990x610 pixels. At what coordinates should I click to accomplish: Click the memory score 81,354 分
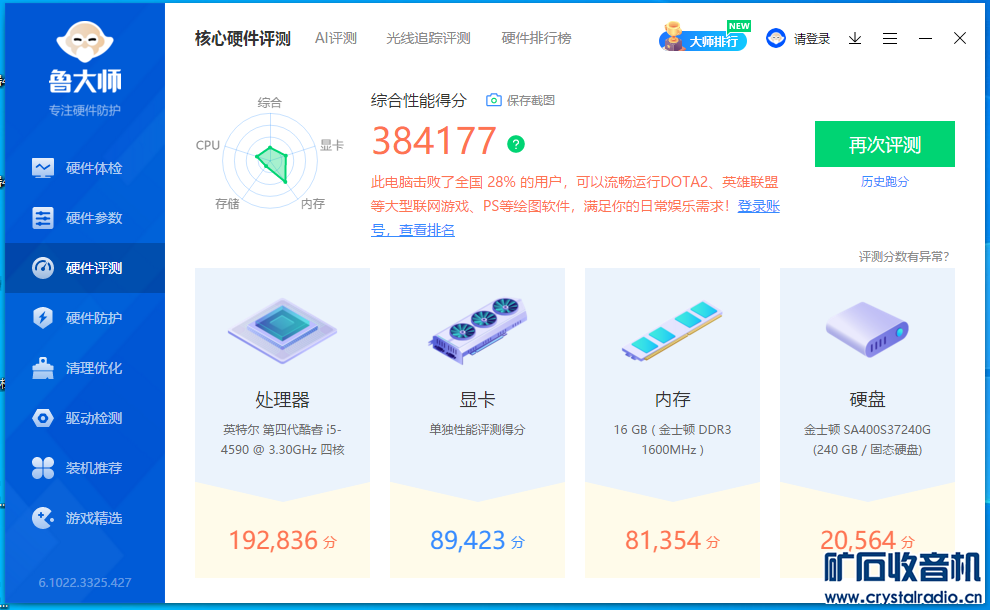coord(672,541)
